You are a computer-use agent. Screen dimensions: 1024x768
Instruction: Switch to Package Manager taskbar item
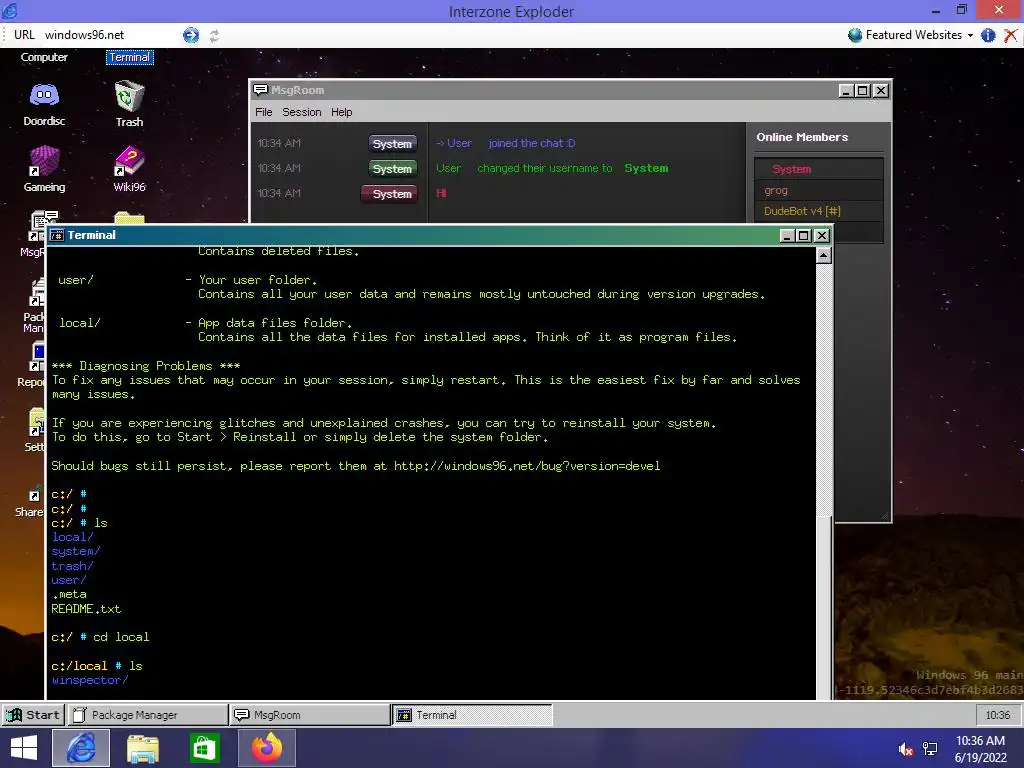tap(148, 714)
